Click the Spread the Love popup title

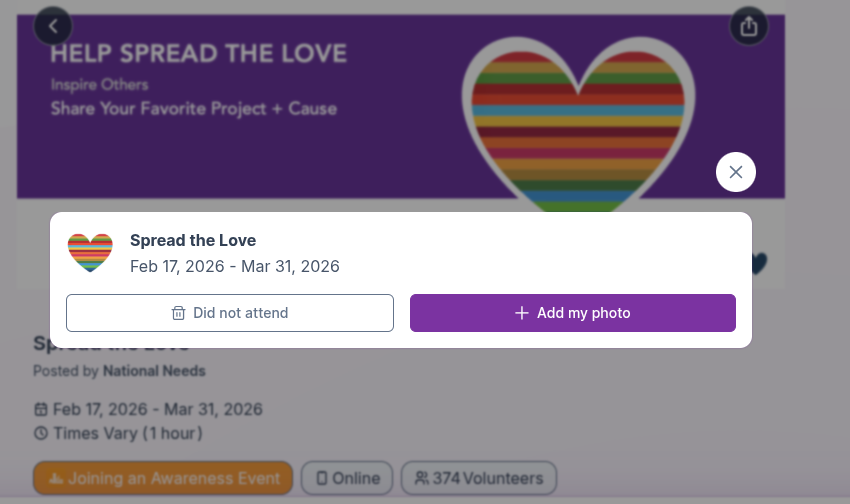(x=193, y=240)
